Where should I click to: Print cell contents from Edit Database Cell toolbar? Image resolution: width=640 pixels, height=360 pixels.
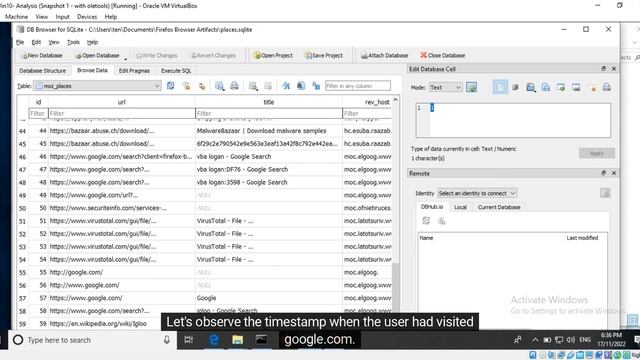[607, 87]
